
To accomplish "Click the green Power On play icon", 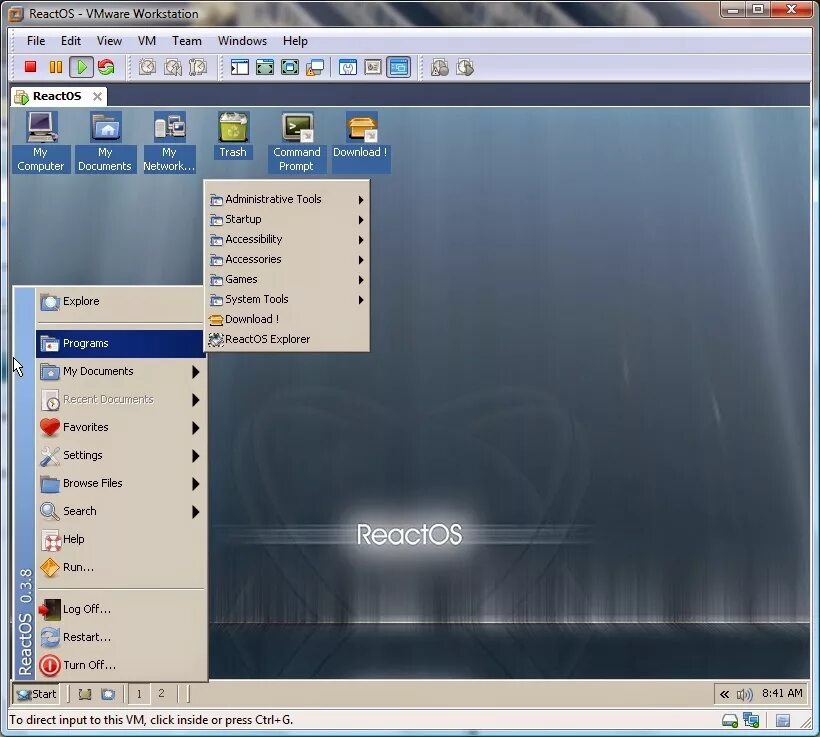I will coord(82,67).
